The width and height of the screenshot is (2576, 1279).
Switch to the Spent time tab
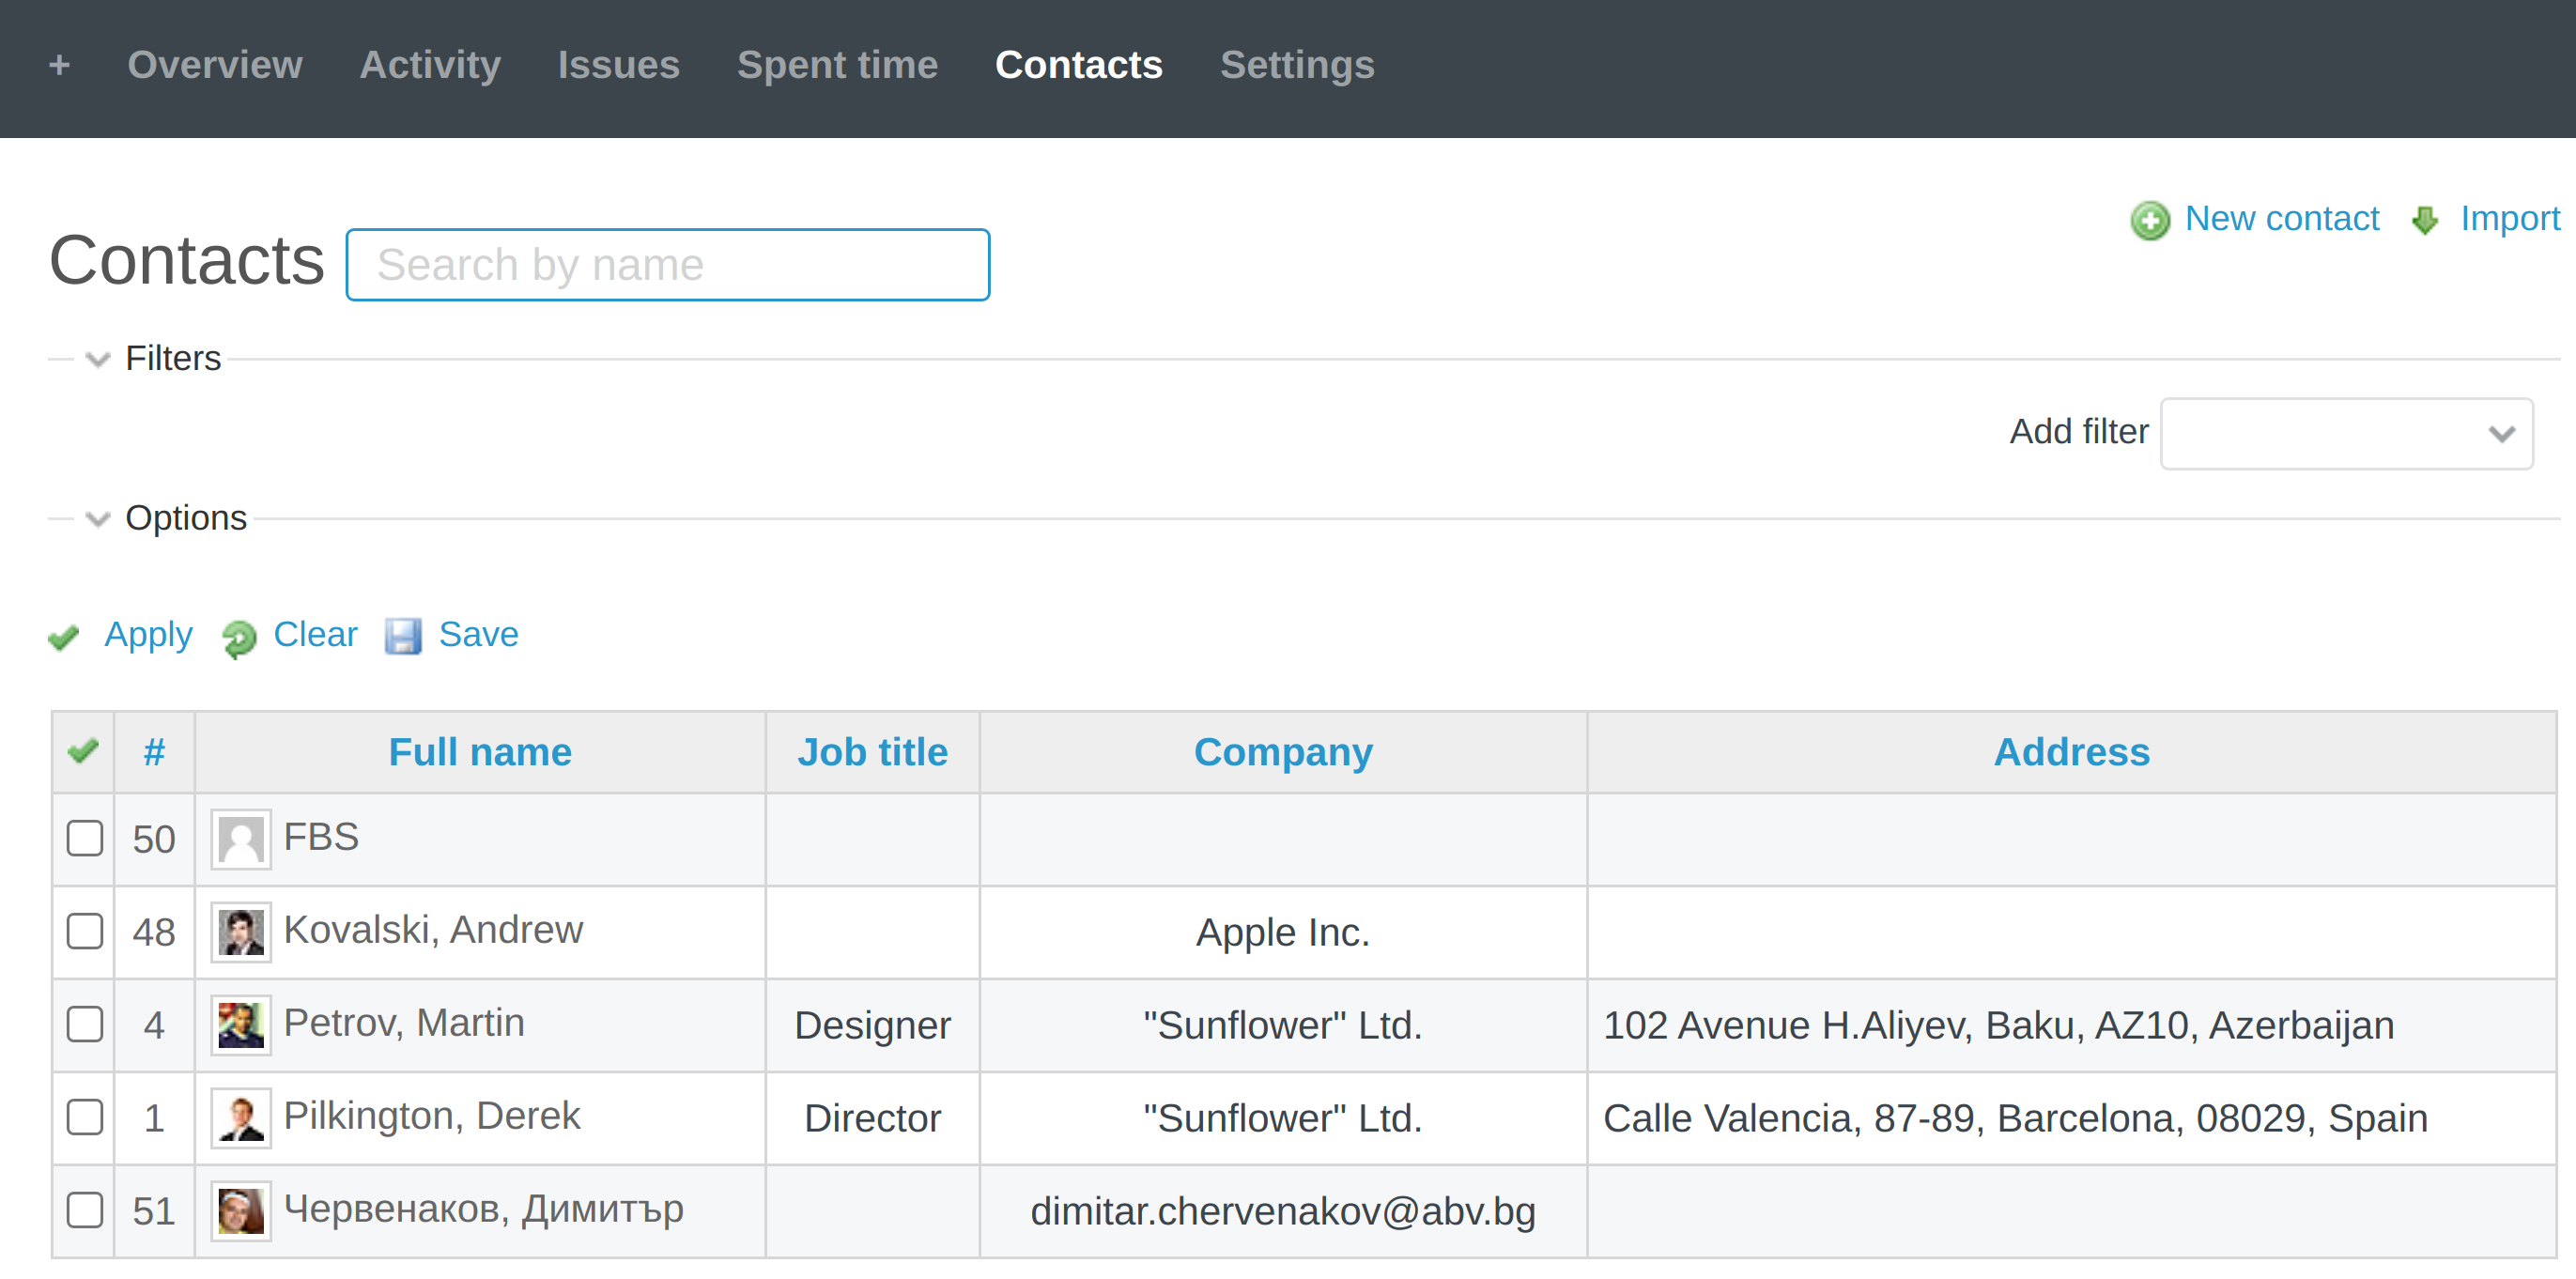click(x=838, y=64)
